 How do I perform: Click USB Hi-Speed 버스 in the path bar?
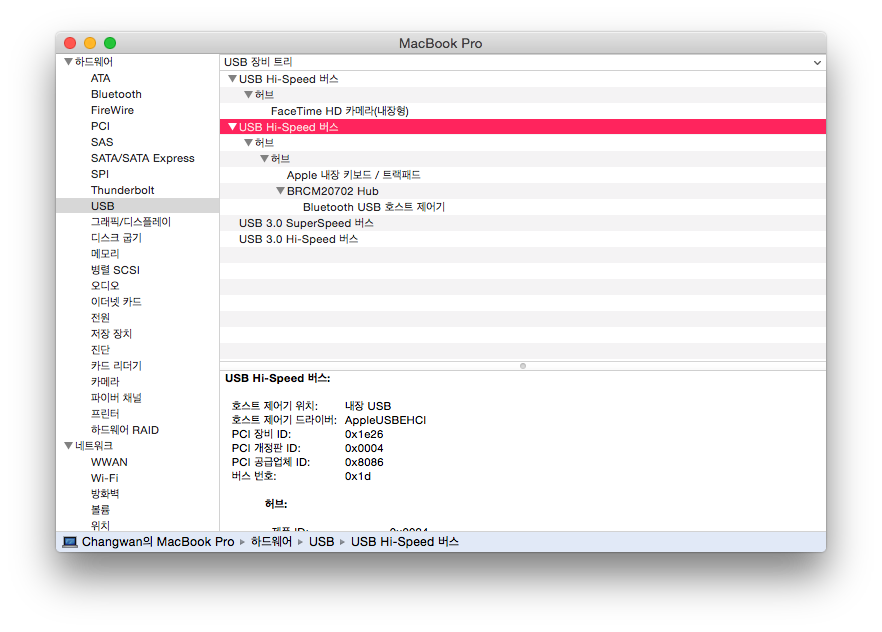pyautogui.click(x=405, y=541)
